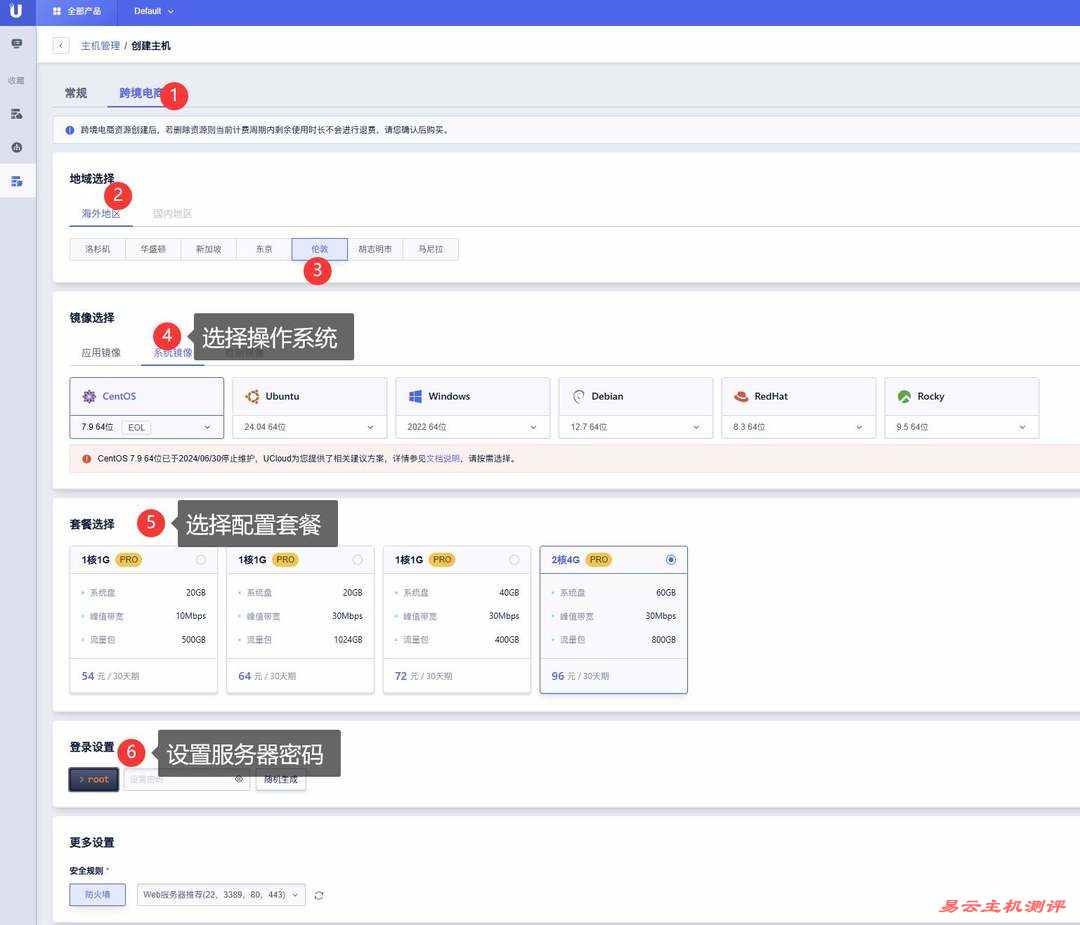Select the 国内地区 region tab
The image size is (1080, 925).
tap(172, 214)
